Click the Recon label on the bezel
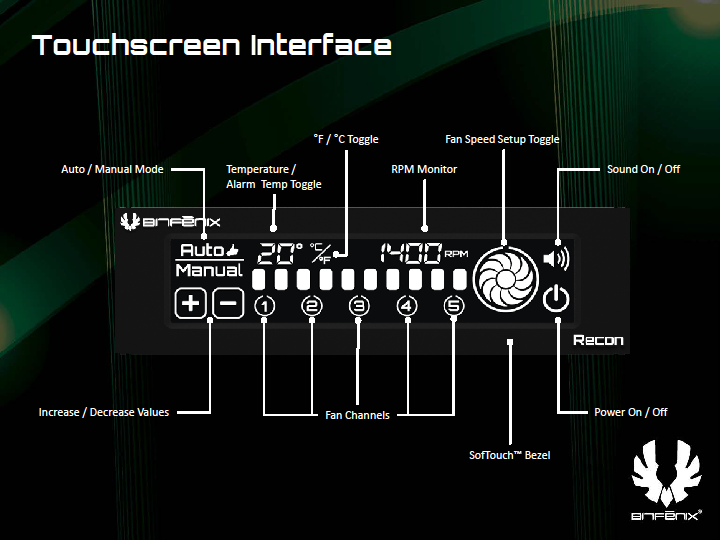The width and height of the screenshot is (720, 540). click(598, 340)
